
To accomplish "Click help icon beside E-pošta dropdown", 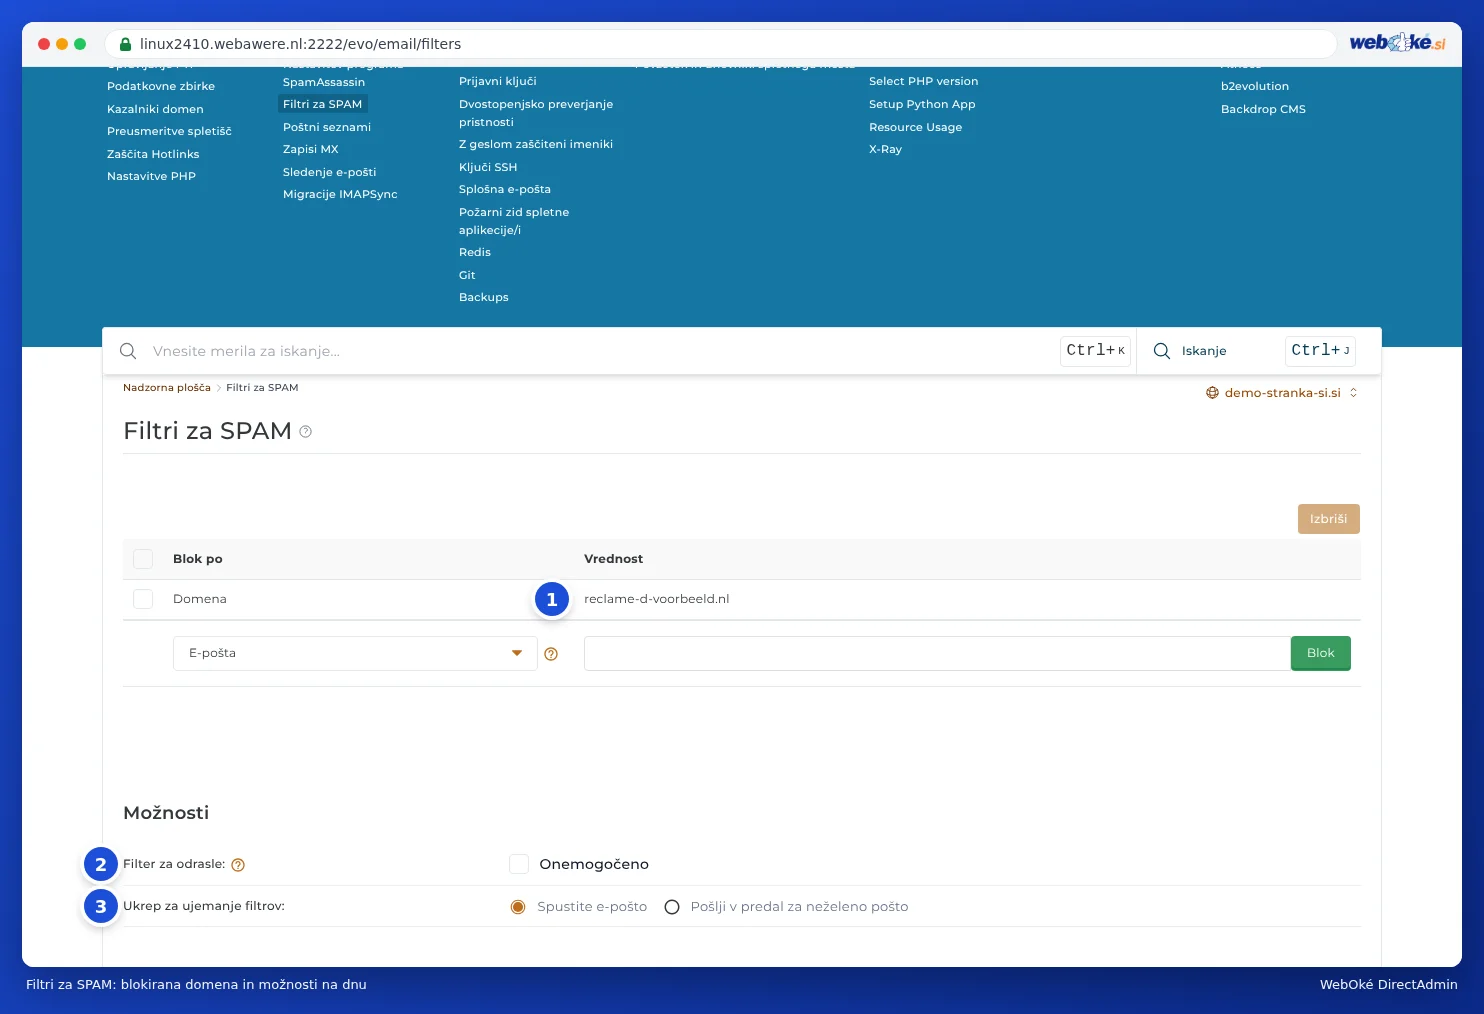I will [551, 654].
